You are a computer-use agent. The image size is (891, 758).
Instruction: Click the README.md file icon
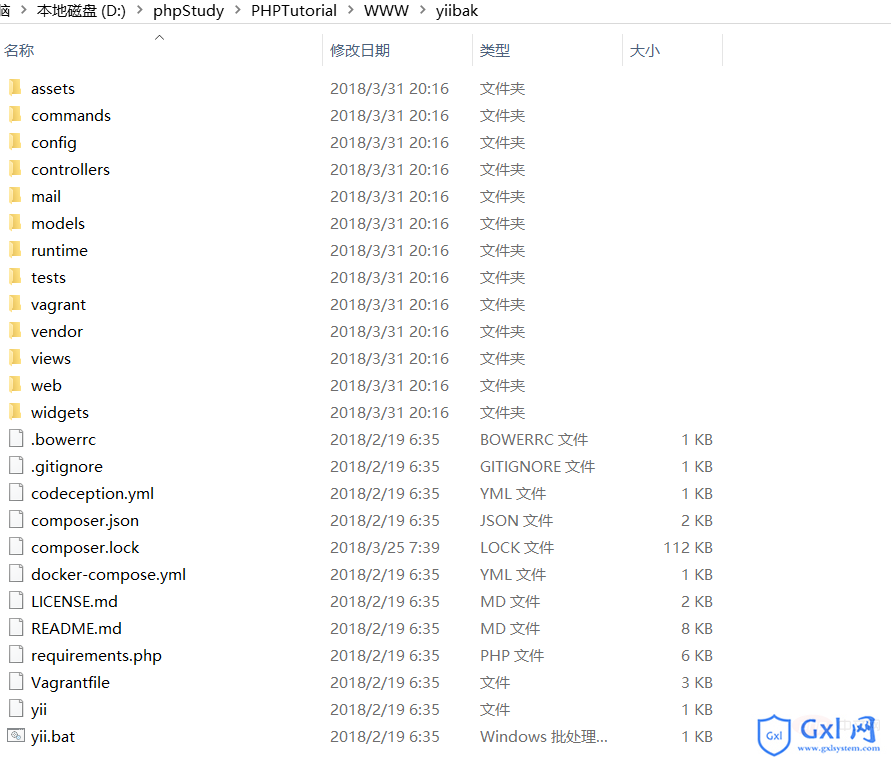coord(16,628)
